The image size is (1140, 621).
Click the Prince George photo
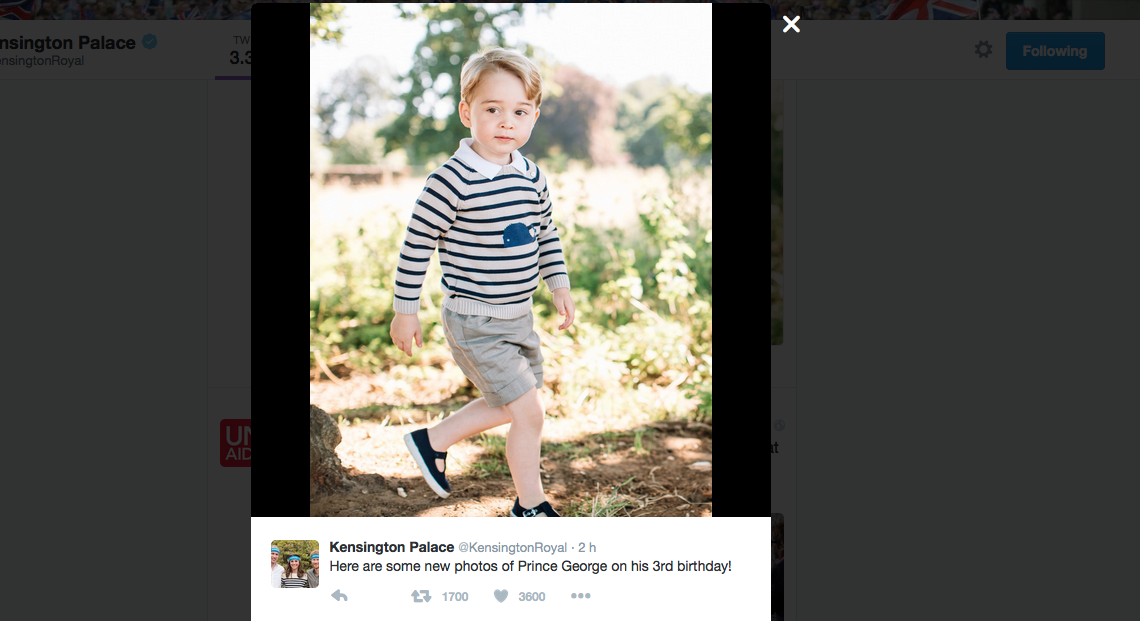point(510,260)
